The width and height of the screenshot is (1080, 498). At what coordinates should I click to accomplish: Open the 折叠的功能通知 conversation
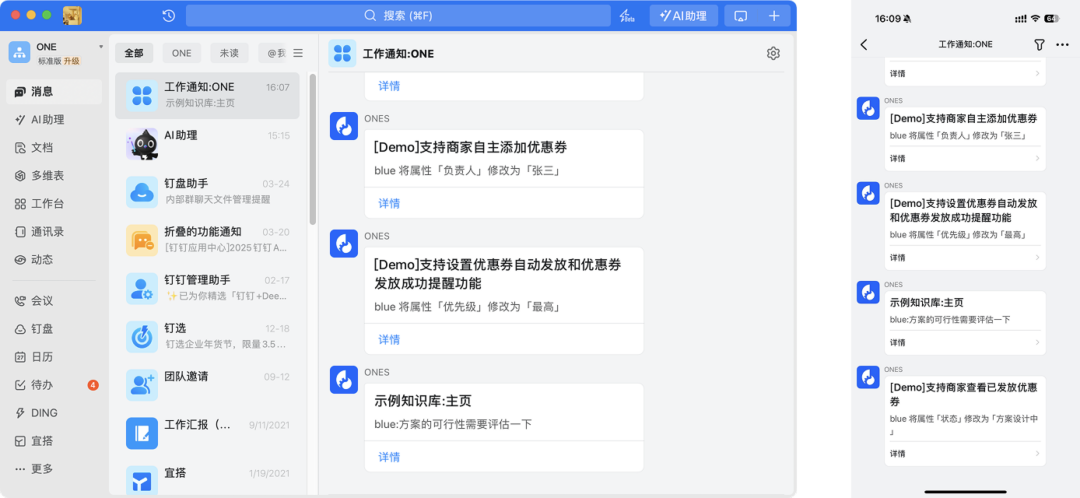207,240
